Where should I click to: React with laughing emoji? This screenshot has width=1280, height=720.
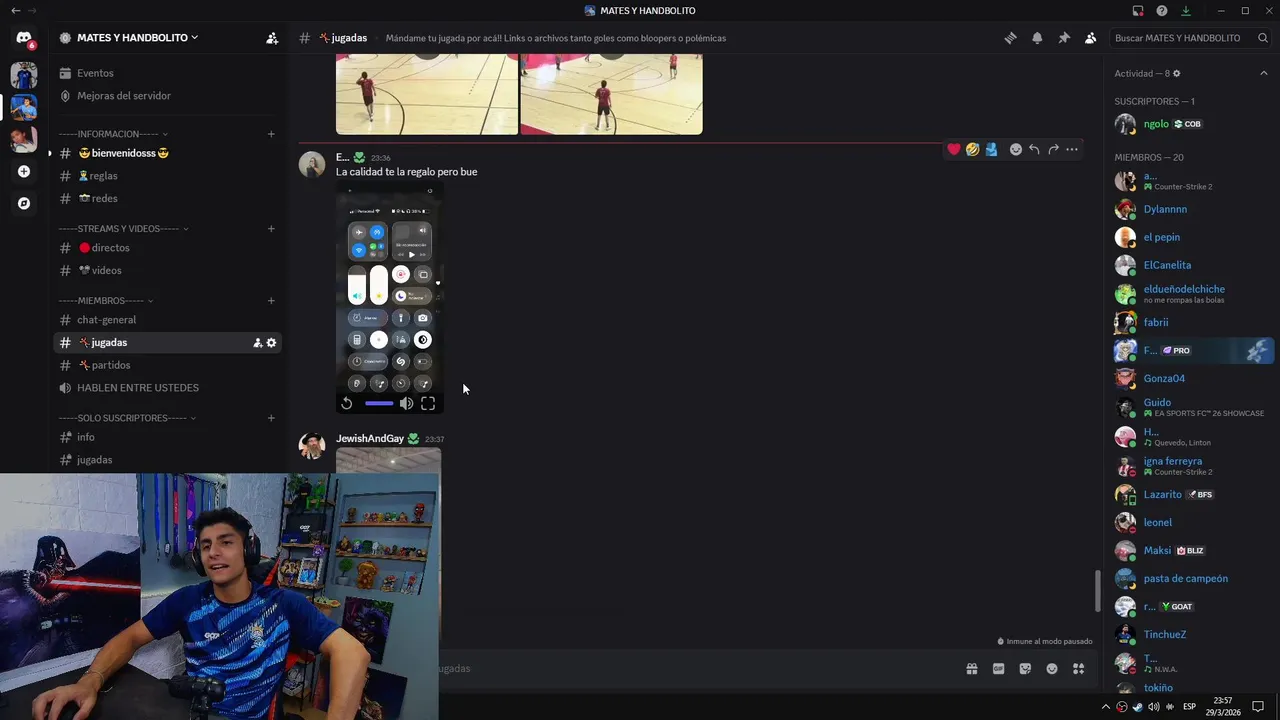[x=972, y=149]
